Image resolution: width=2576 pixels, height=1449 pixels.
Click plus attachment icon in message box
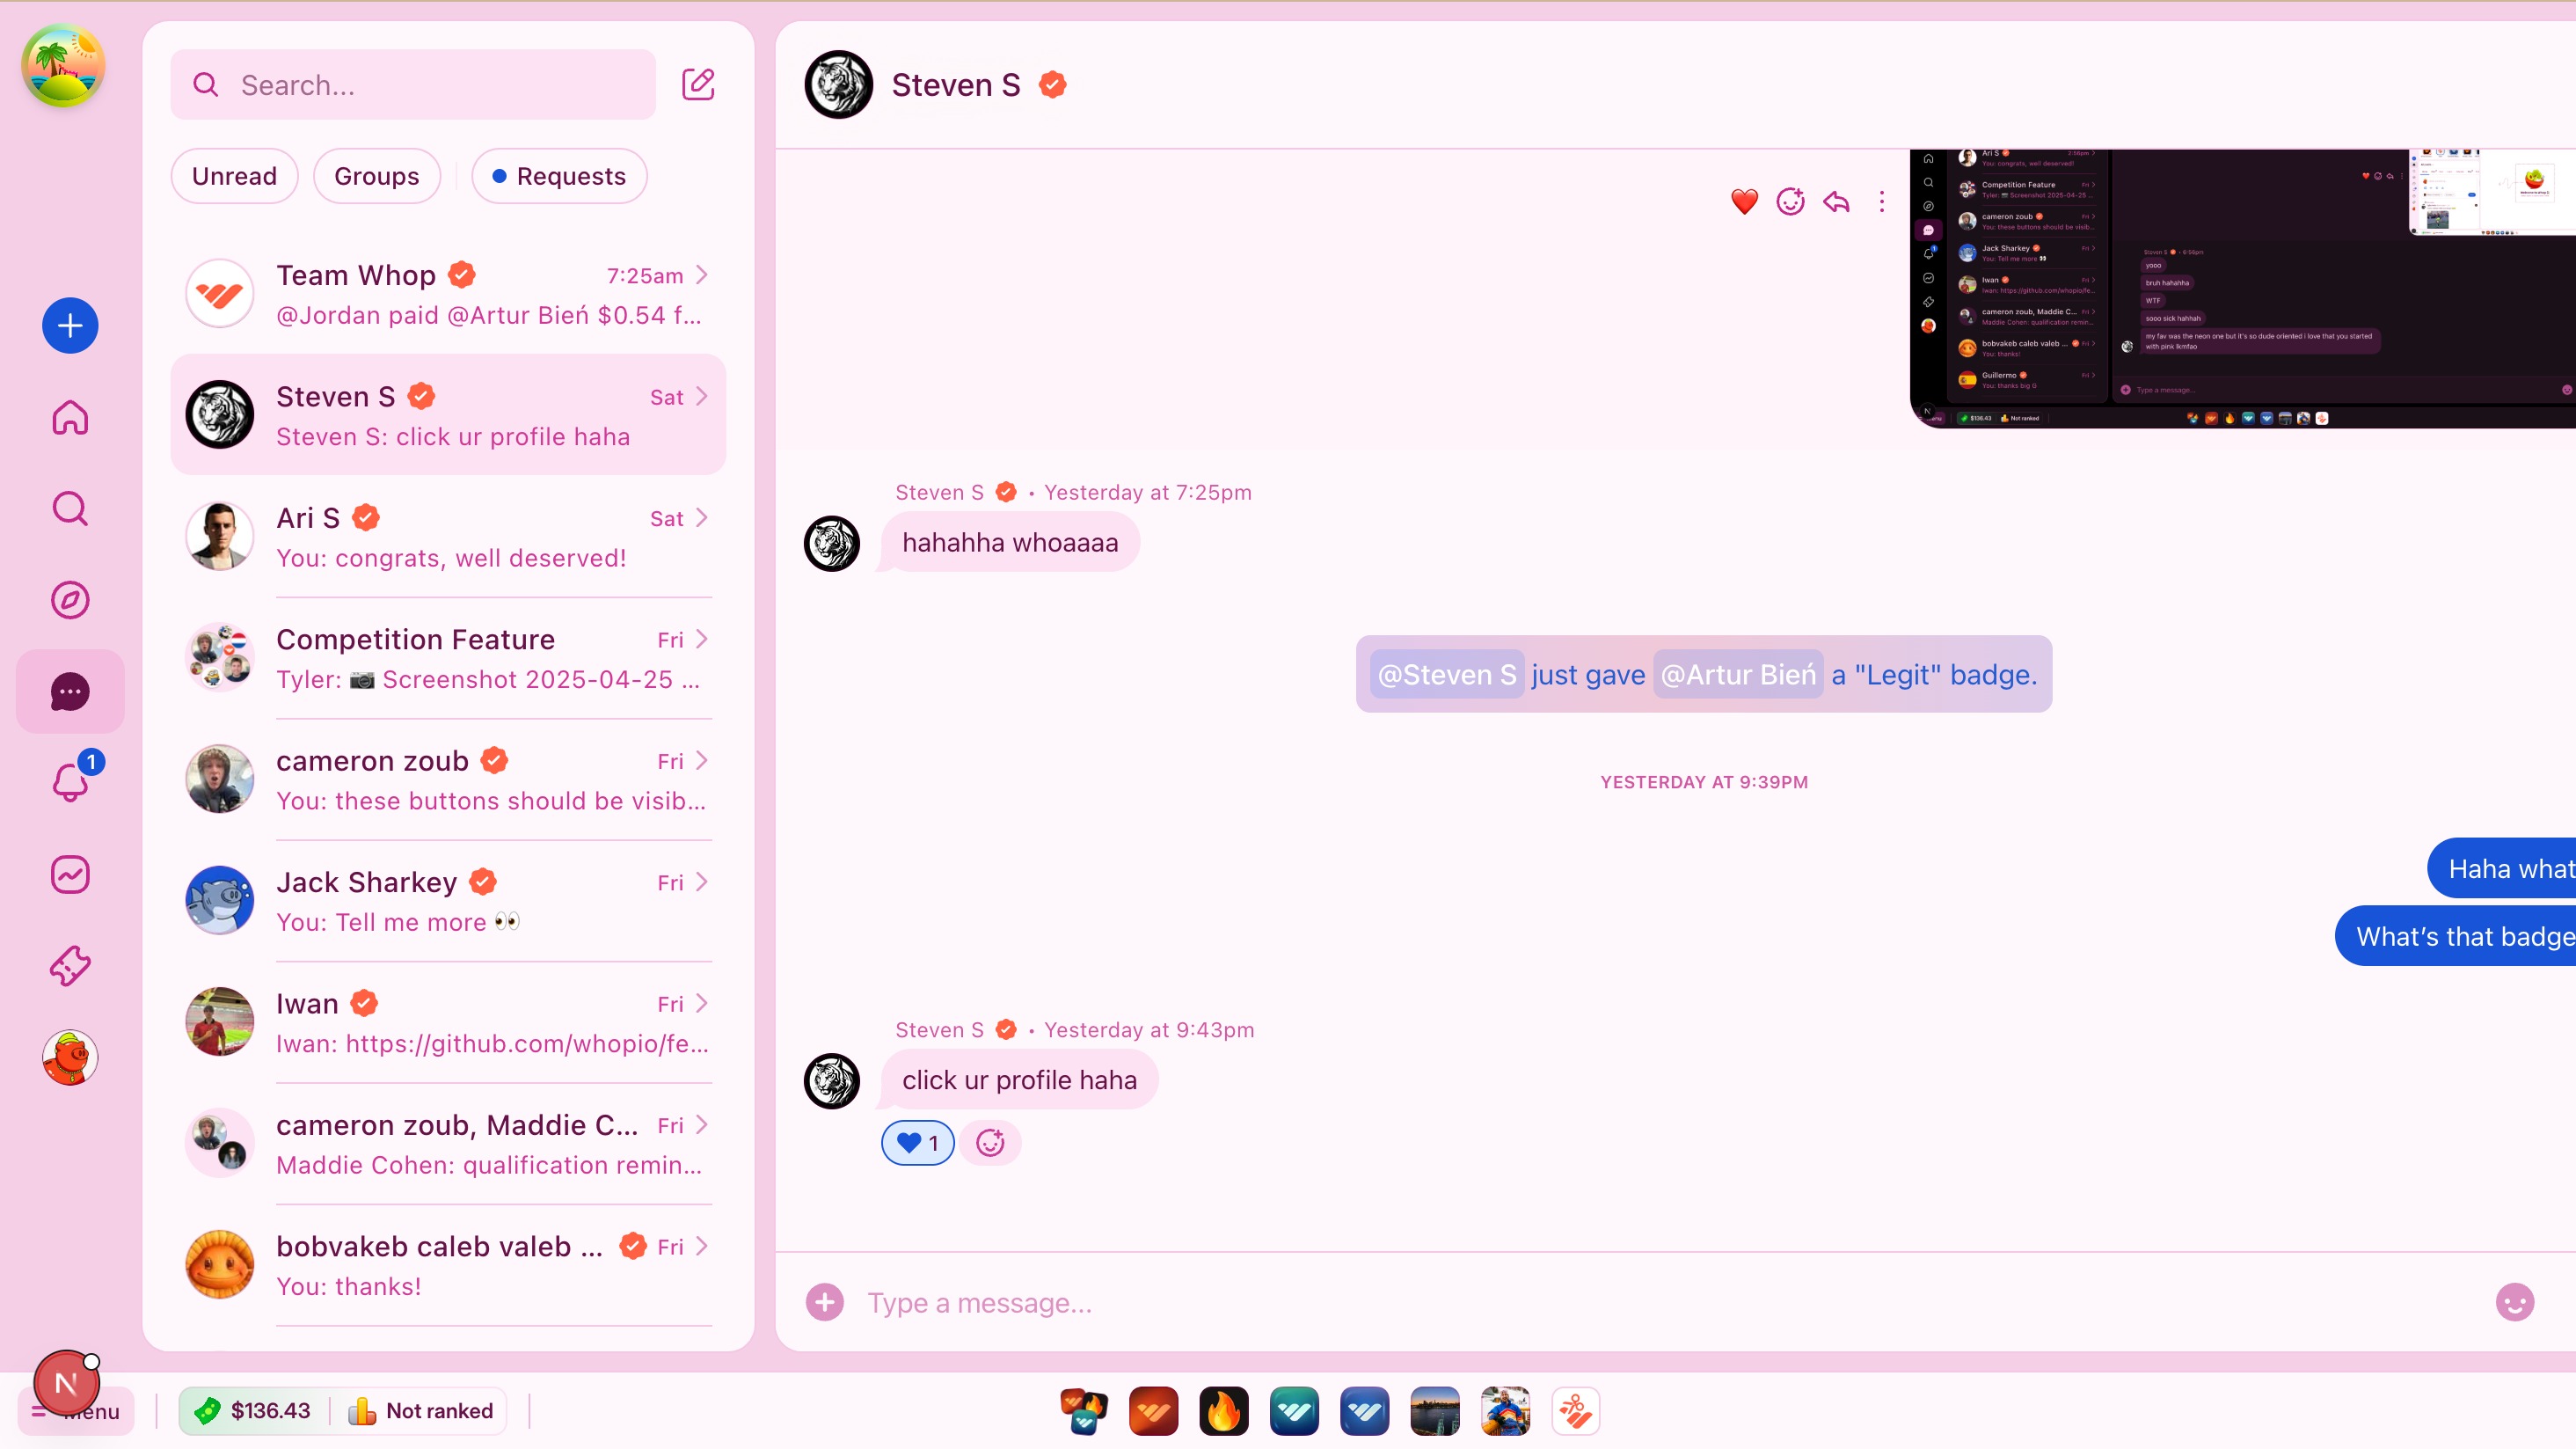pyautogui.click(x=824, y=1302)
